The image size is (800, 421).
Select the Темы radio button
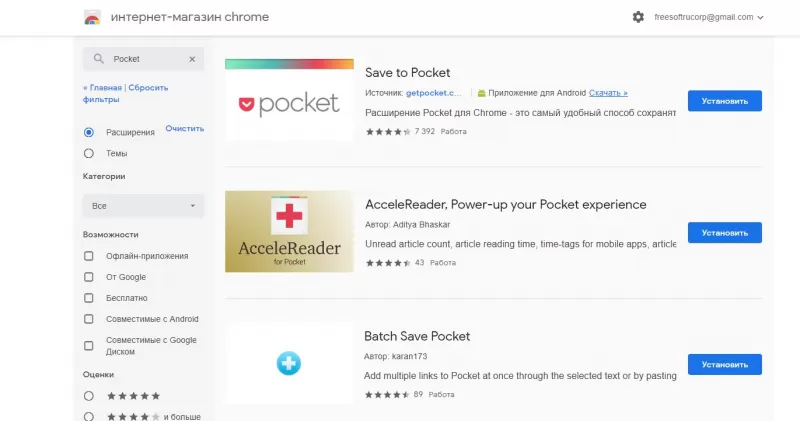(89, 153)
